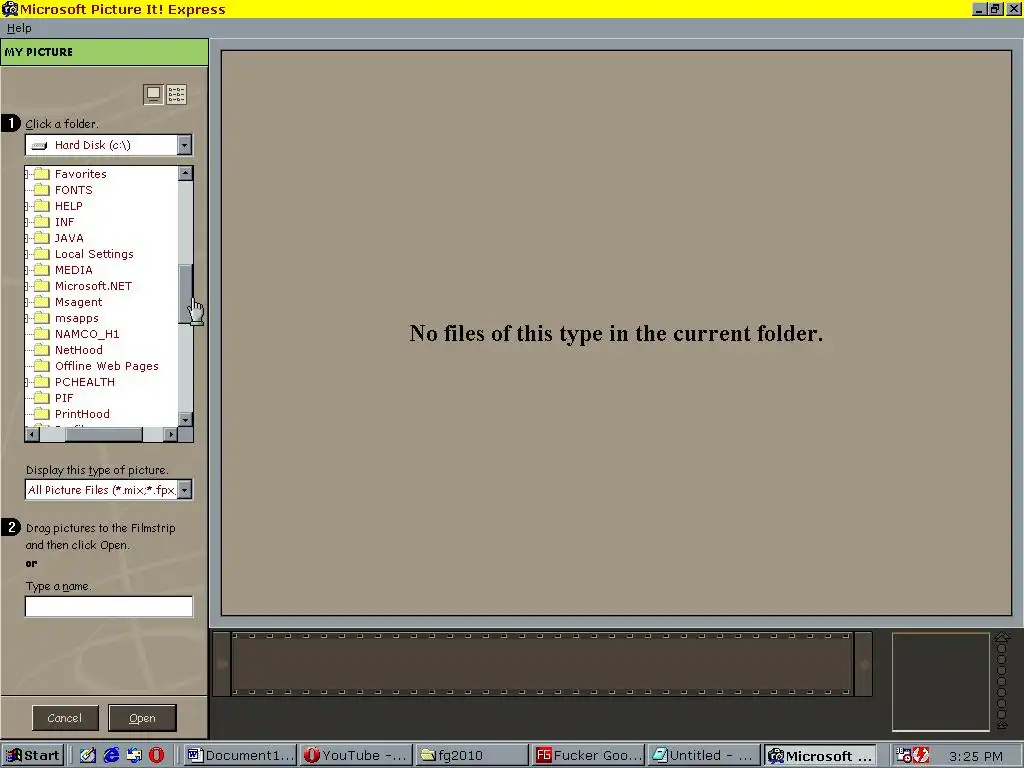
Task: Select the Microsoft.NET folder
Action: click(93, 286)
